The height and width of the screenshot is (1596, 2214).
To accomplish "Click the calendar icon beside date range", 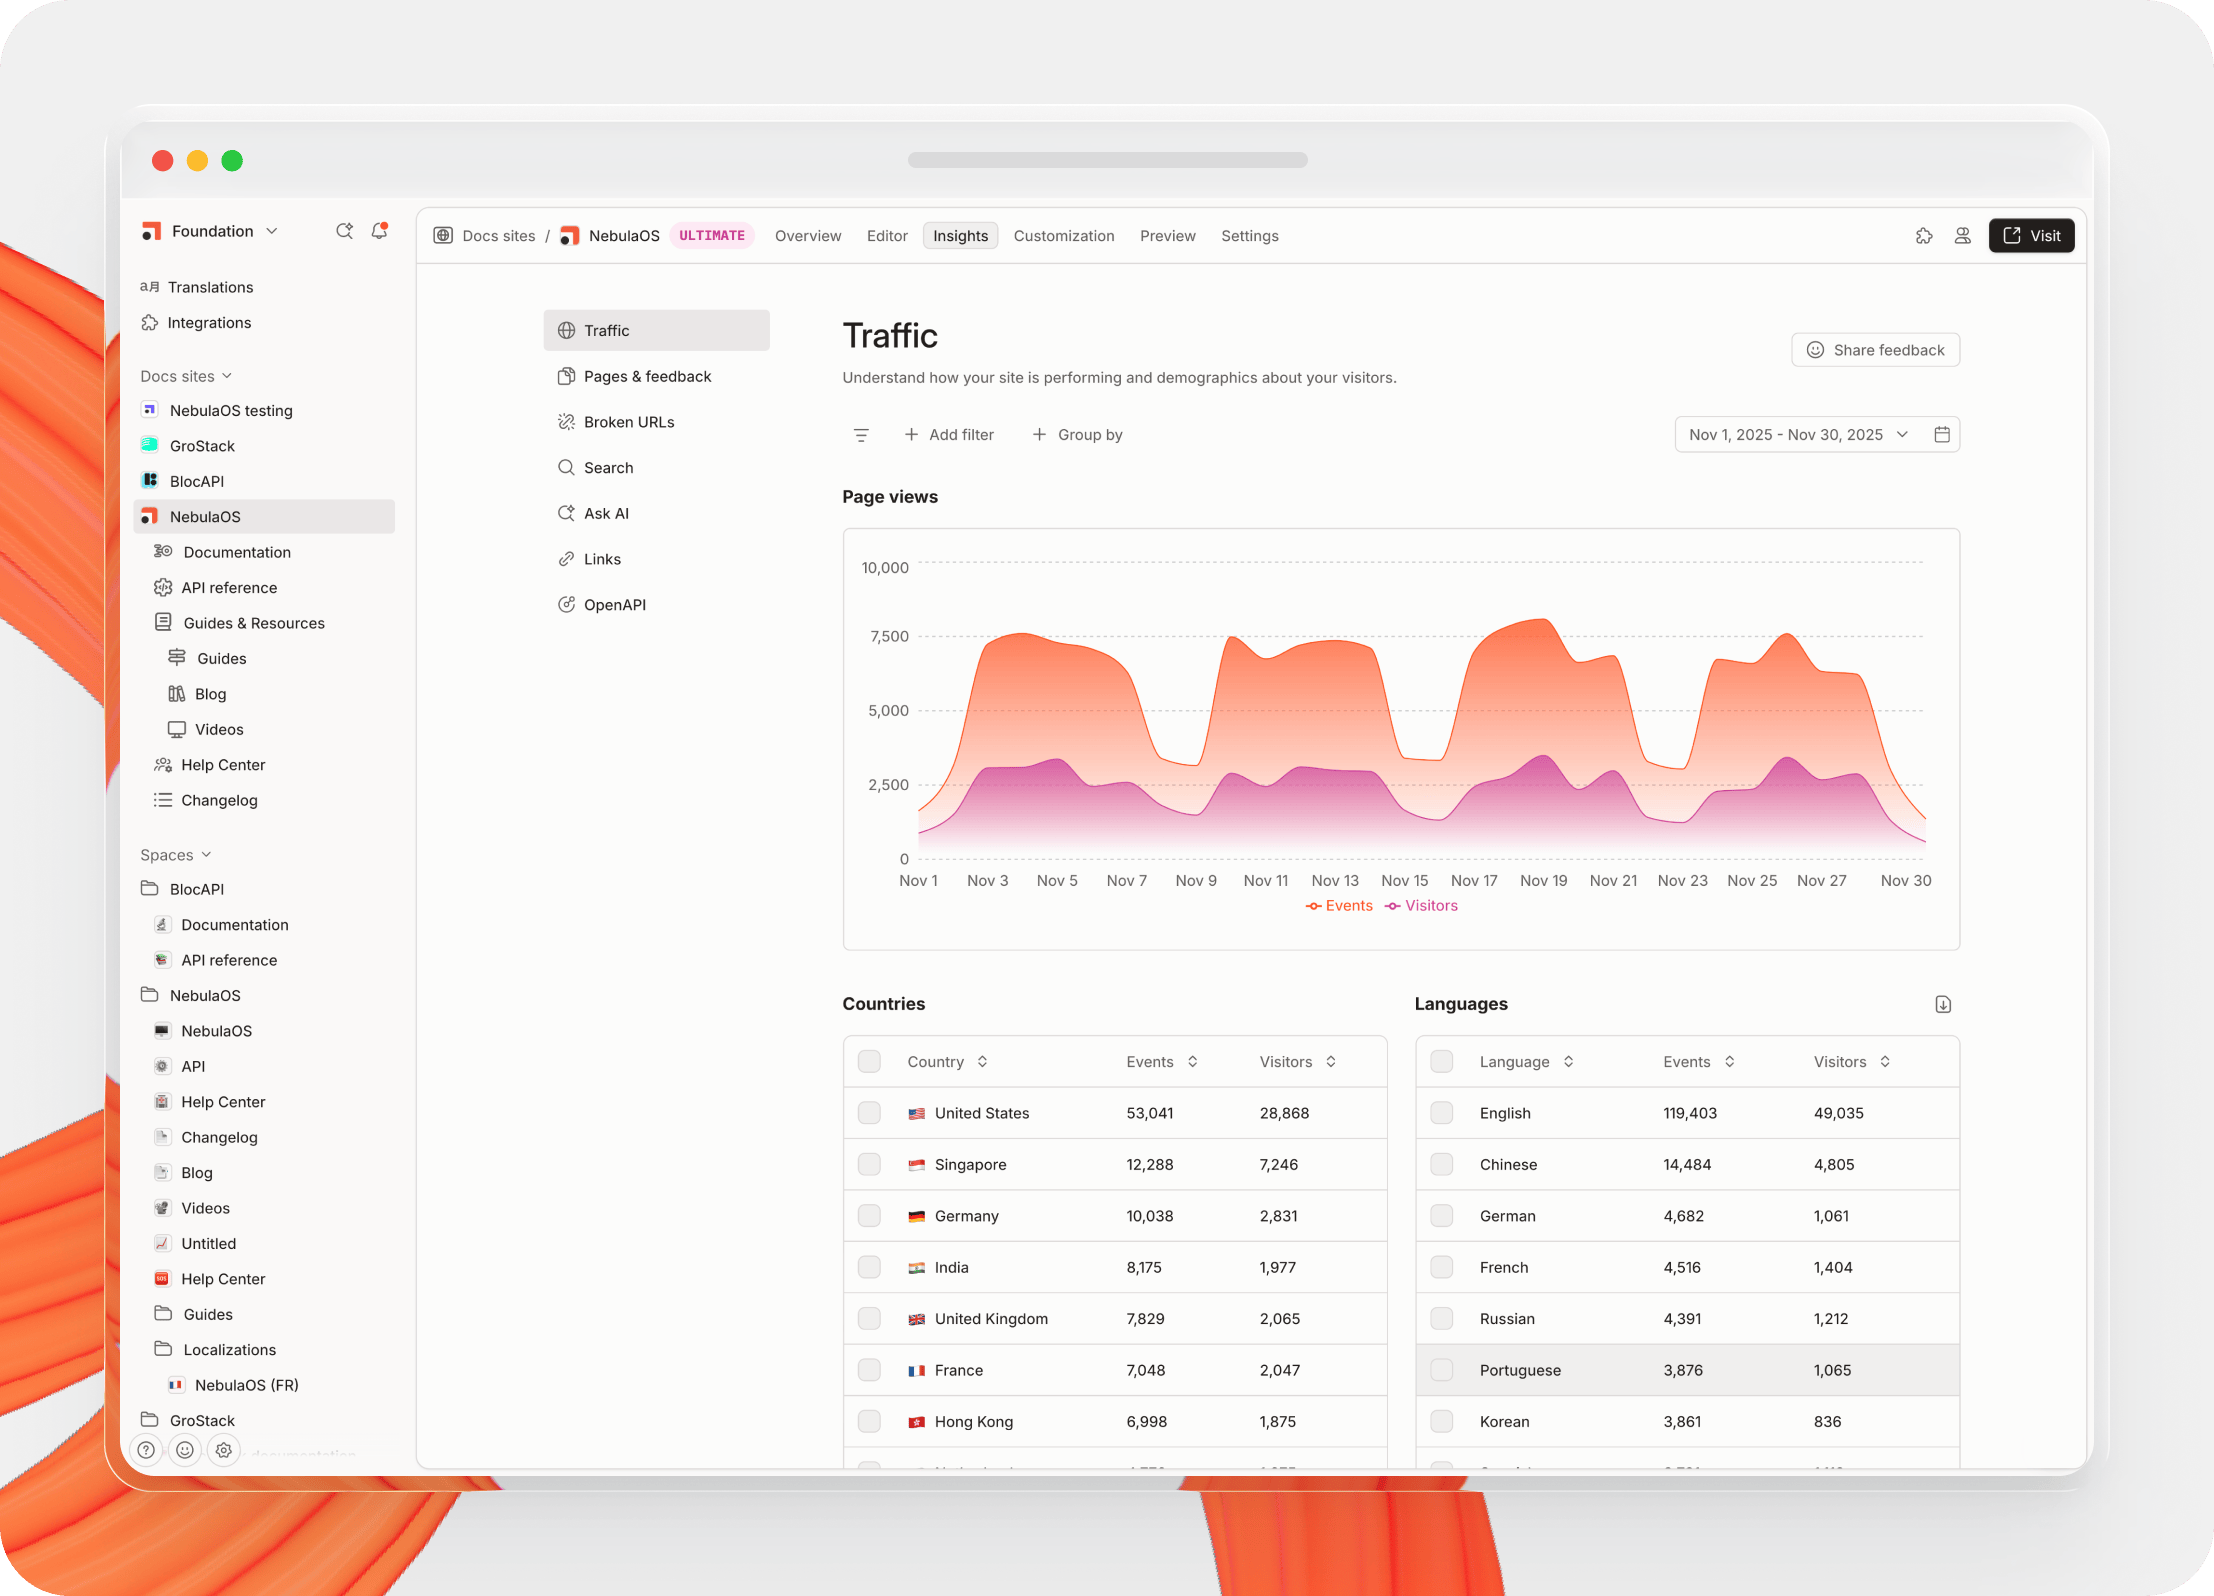I will (x=1941, y=434).
